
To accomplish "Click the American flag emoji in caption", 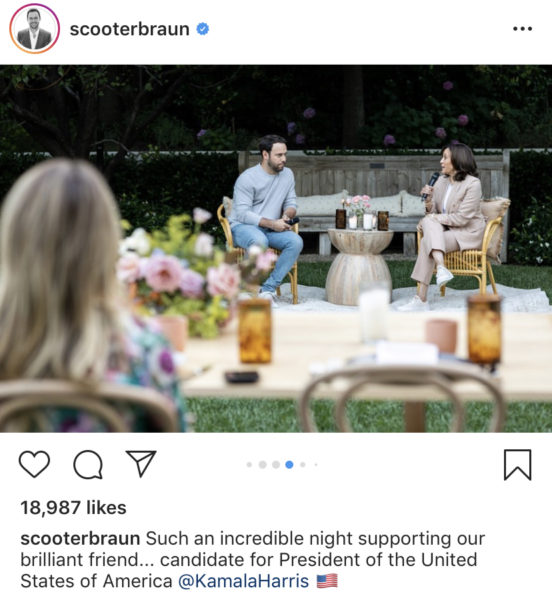I will coord(327,581).
